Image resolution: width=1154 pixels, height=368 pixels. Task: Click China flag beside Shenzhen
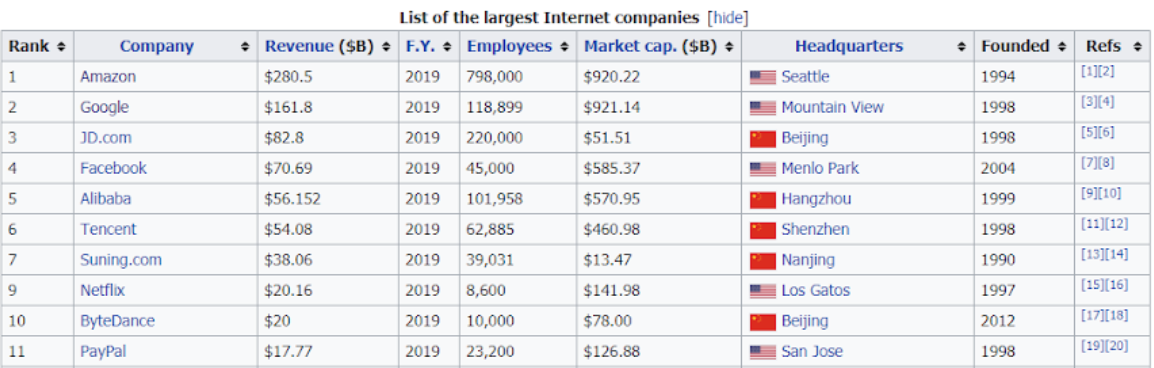point(762,230)
